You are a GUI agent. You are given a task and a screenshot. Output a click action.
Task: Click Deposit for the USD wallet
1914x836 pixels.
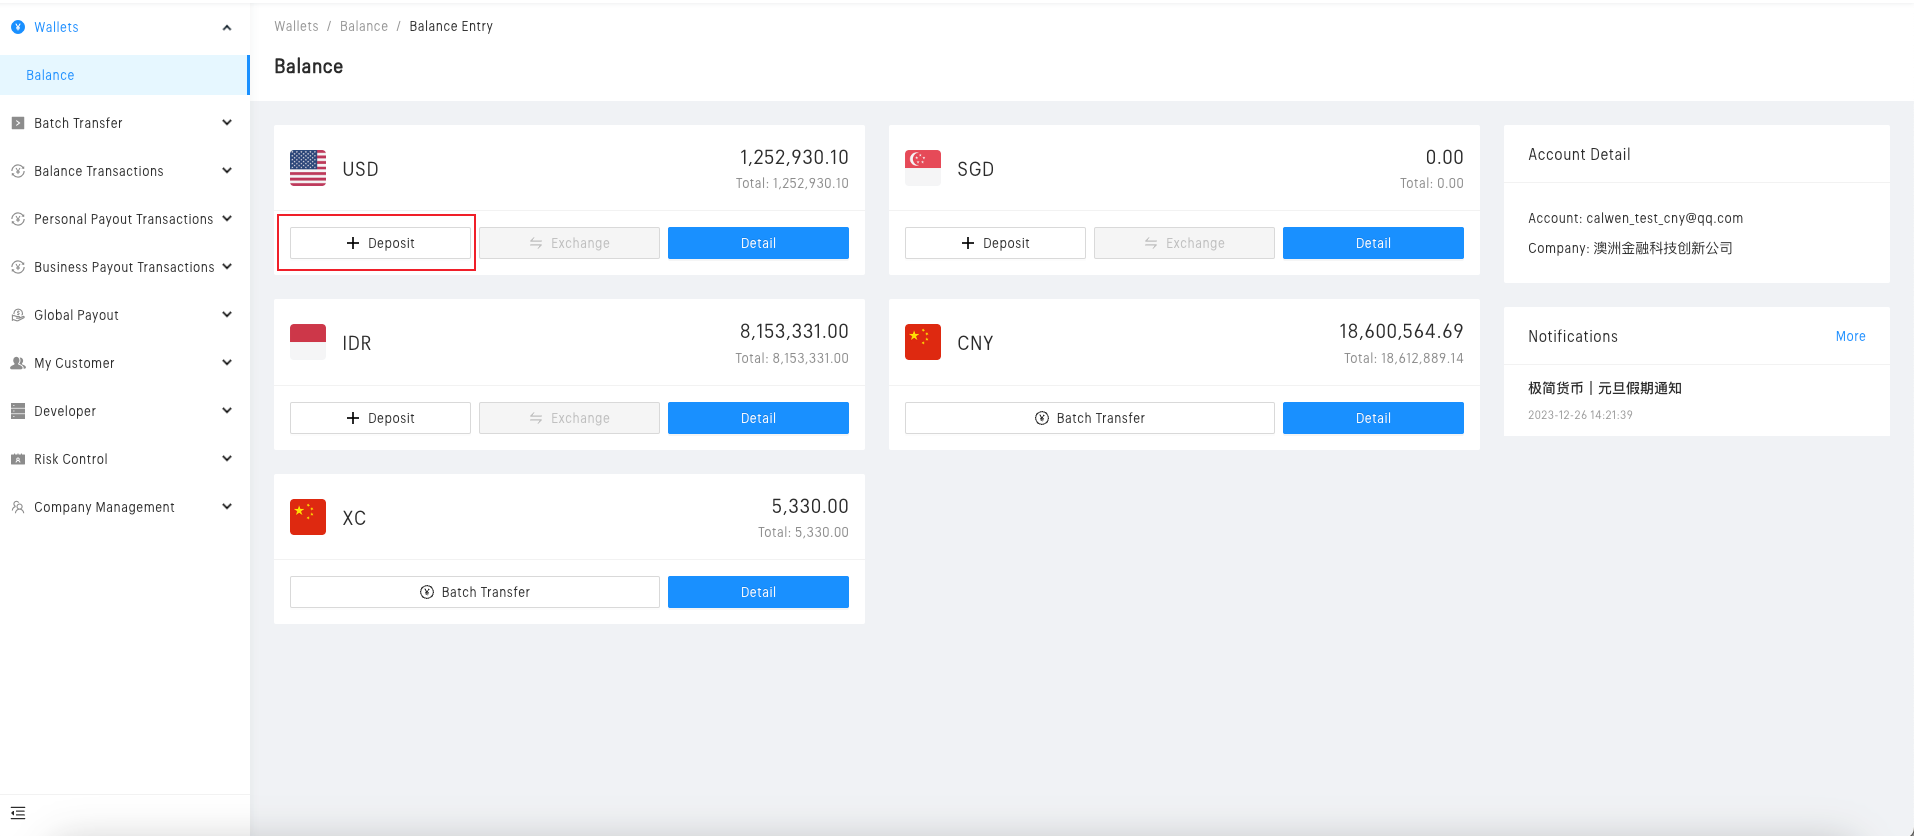click(x=380, y=243)
